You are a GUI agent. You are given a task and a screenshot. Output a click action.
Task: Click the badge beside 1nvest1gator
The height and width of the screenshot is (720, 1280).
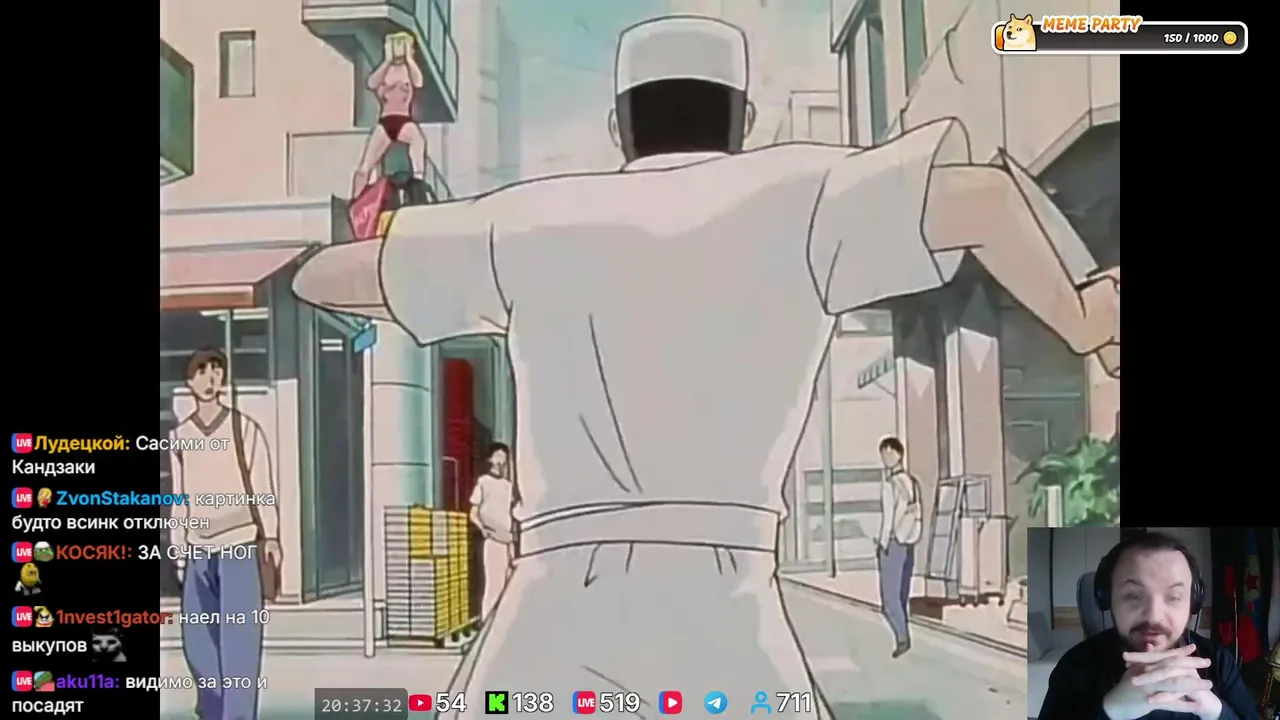(x=44, y=617)
